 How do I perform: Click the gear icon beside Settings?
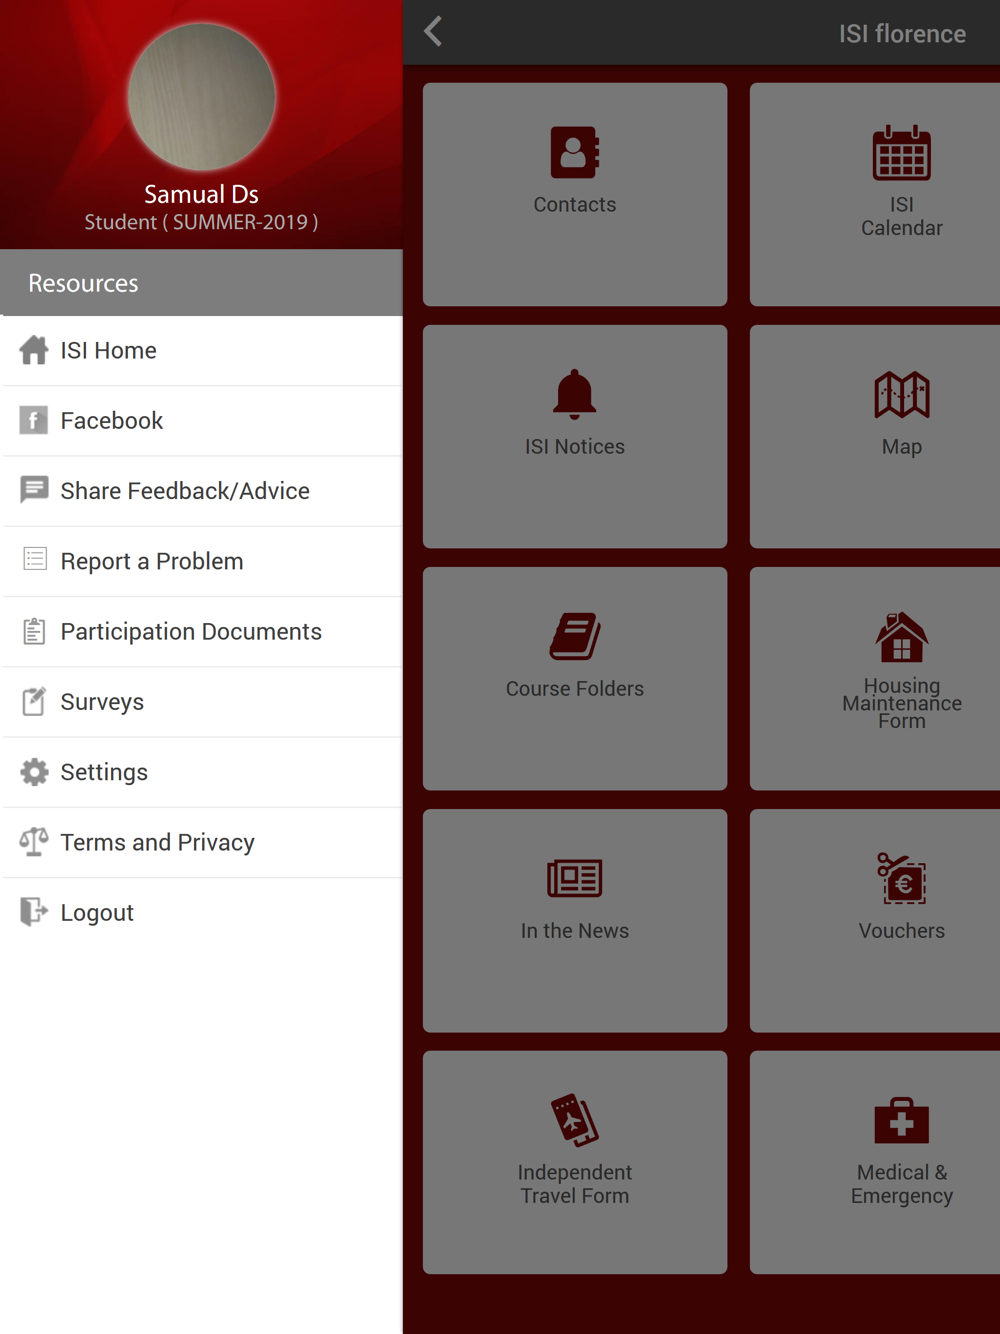coord(34,771)
